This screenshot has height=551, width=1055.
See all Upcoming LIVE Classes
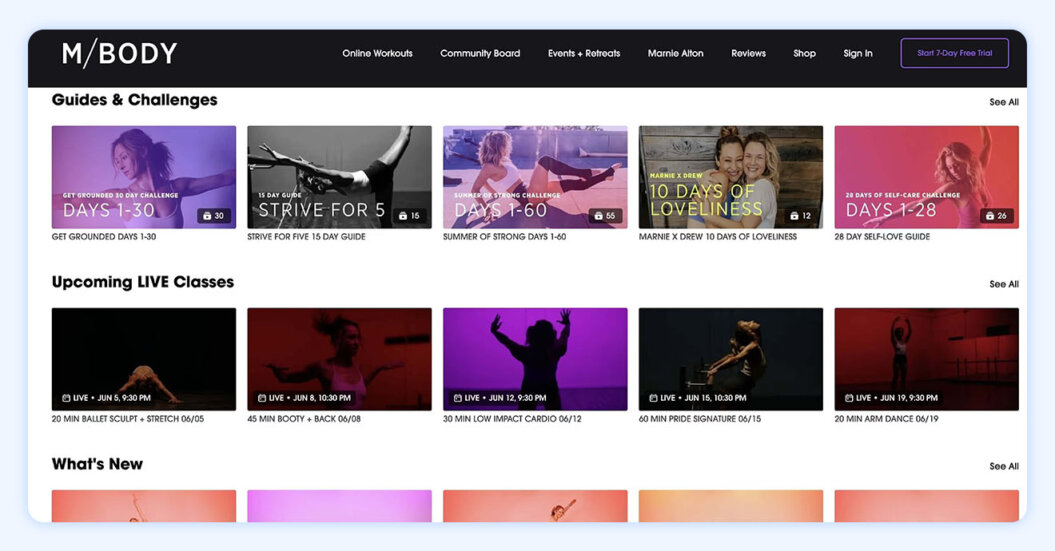[1004, 284]
